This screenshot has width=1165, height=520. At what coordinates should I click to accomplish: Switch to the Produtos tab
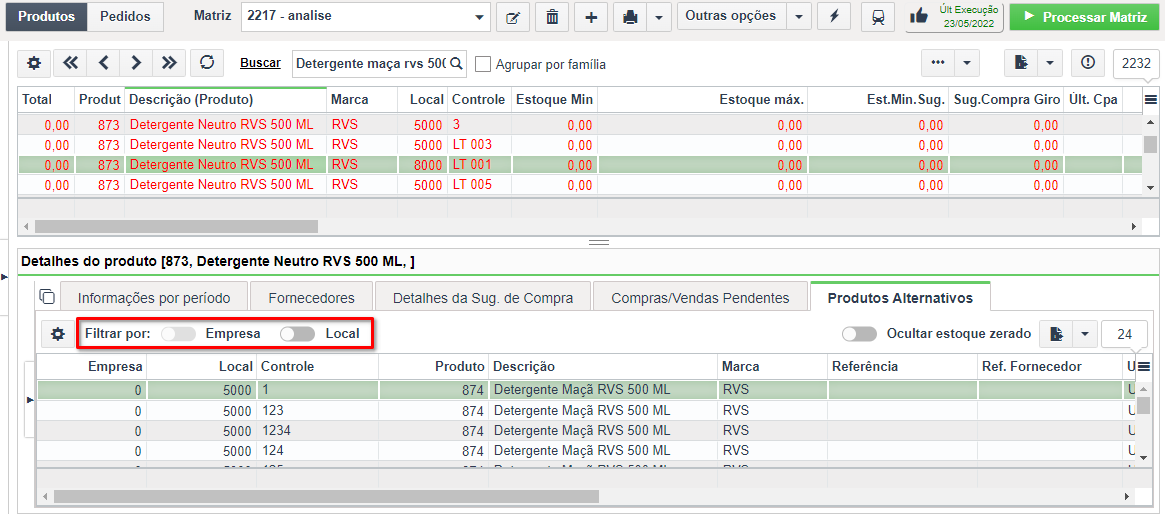click(46, 16)
